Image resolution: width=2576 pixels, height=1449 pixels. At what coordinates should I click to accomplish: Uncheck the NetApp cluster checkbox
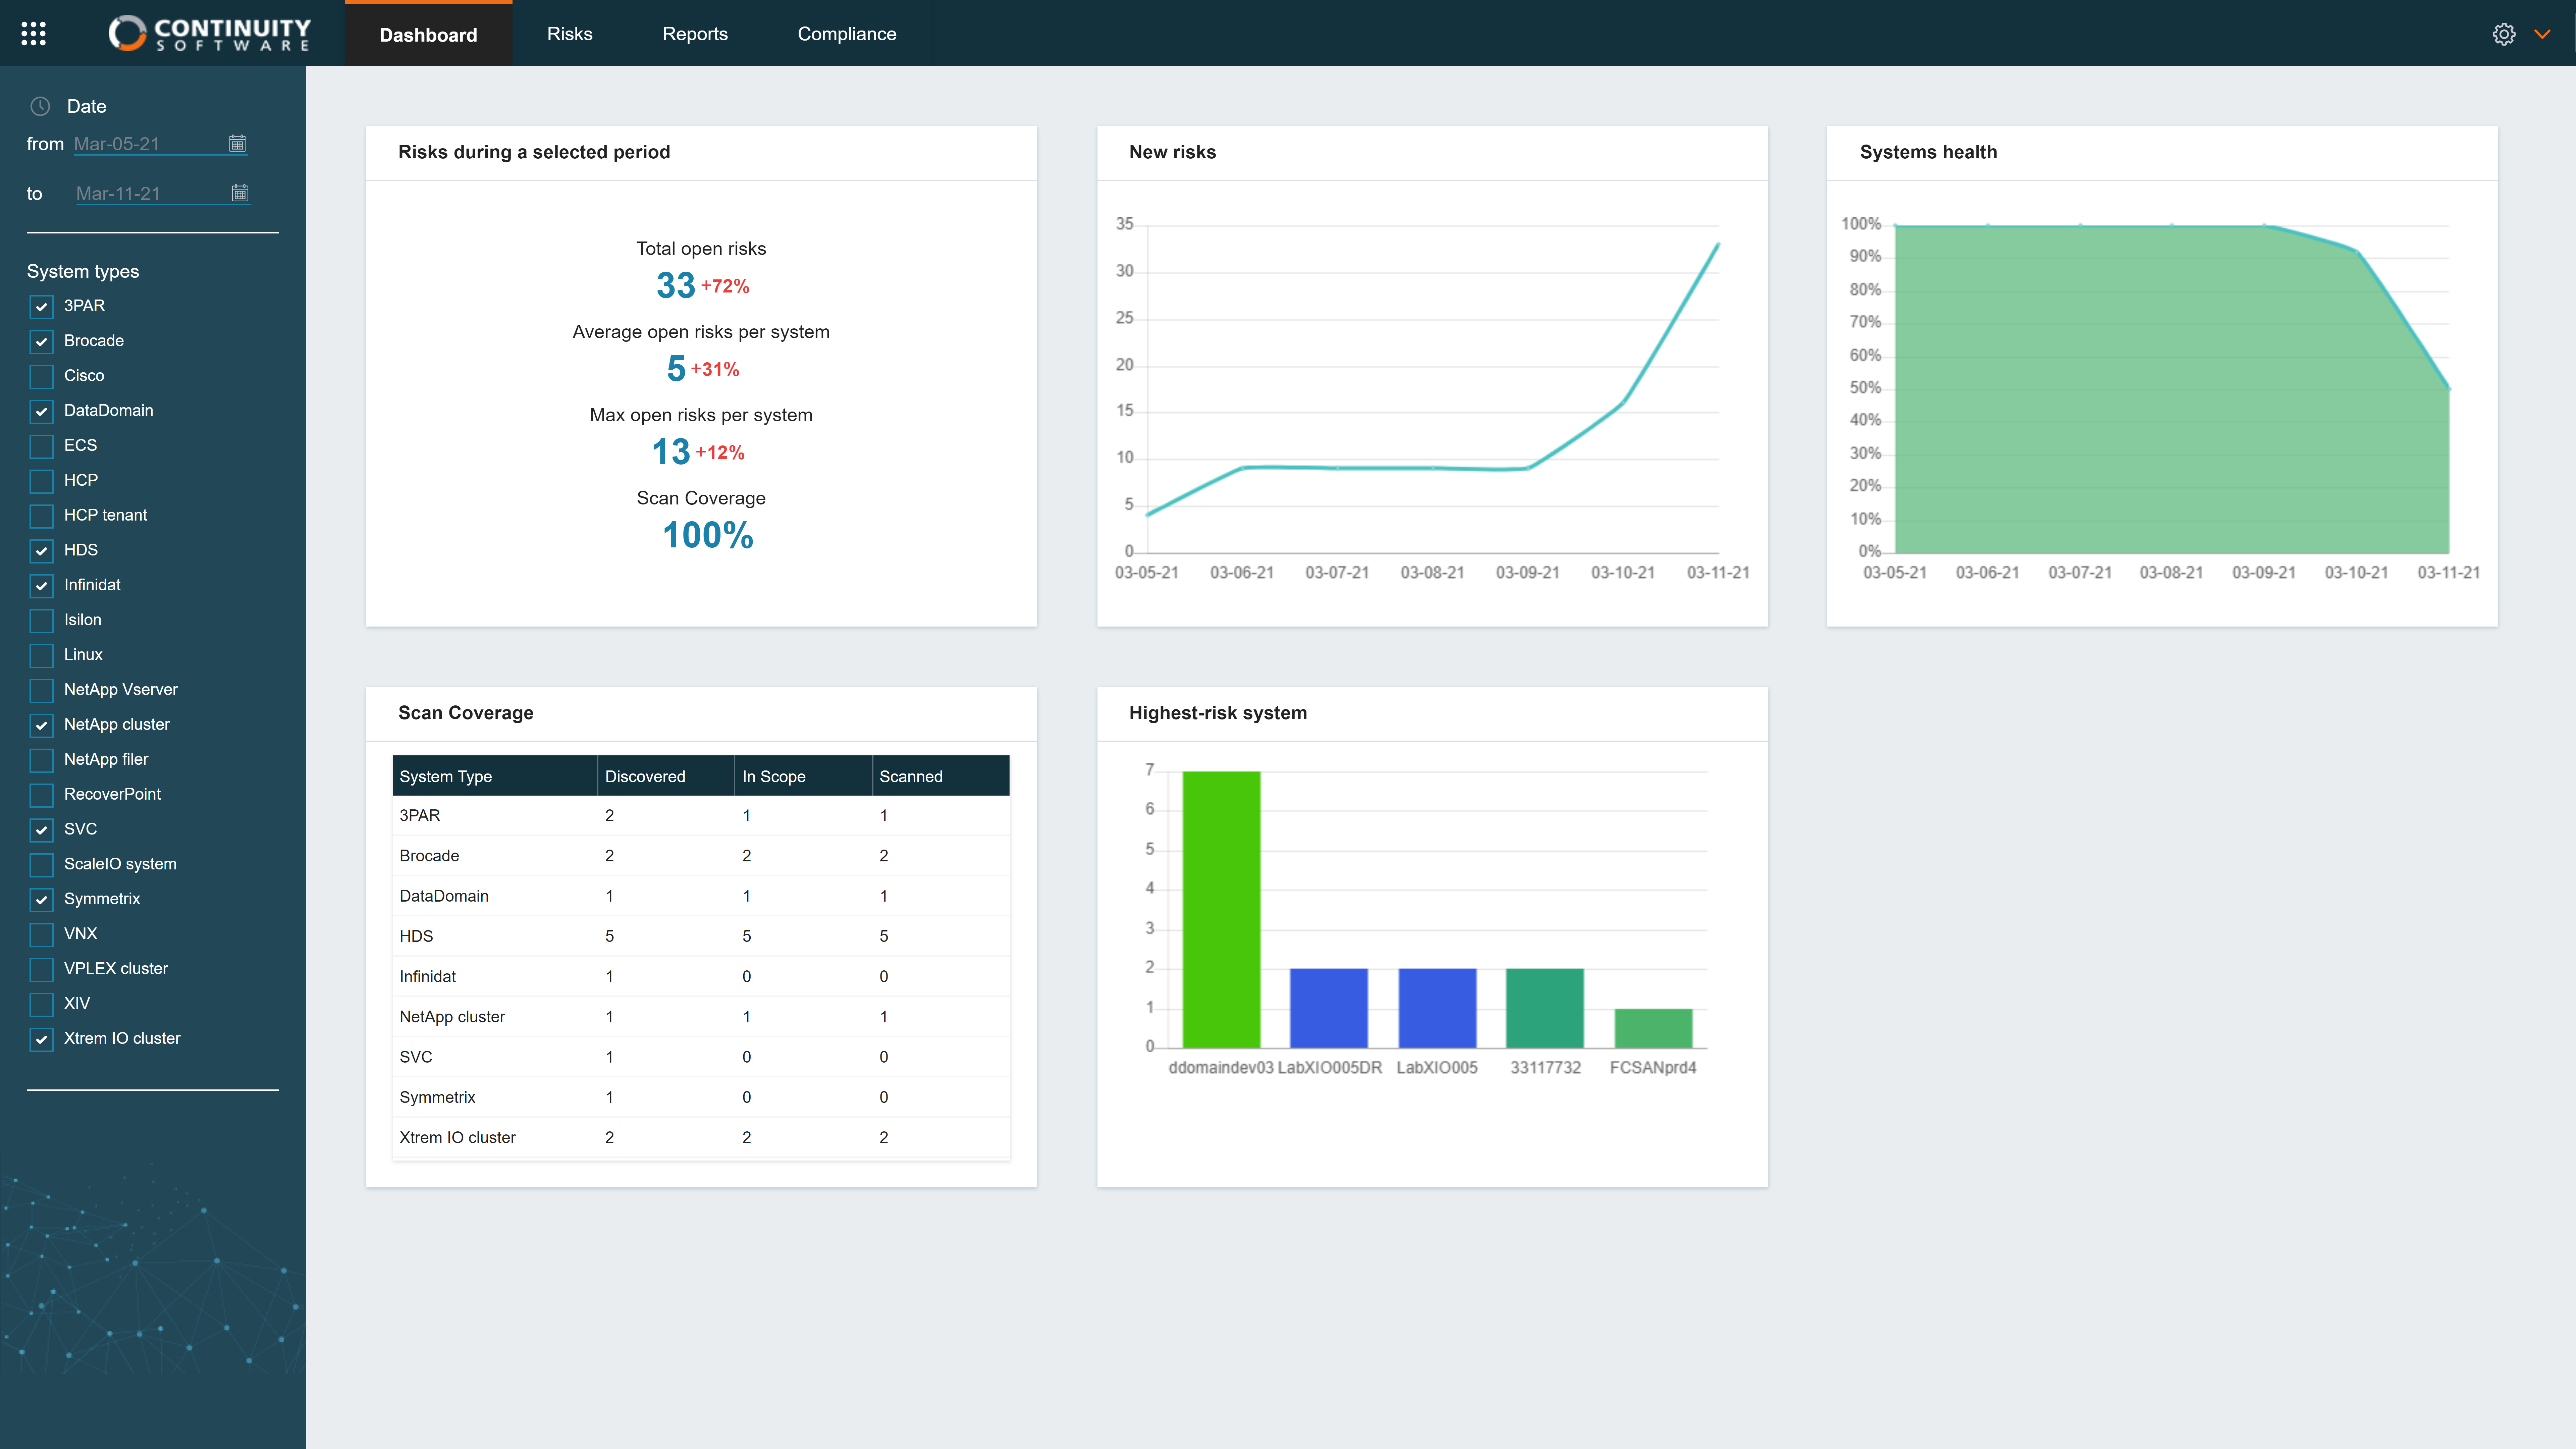coord(41,726)
